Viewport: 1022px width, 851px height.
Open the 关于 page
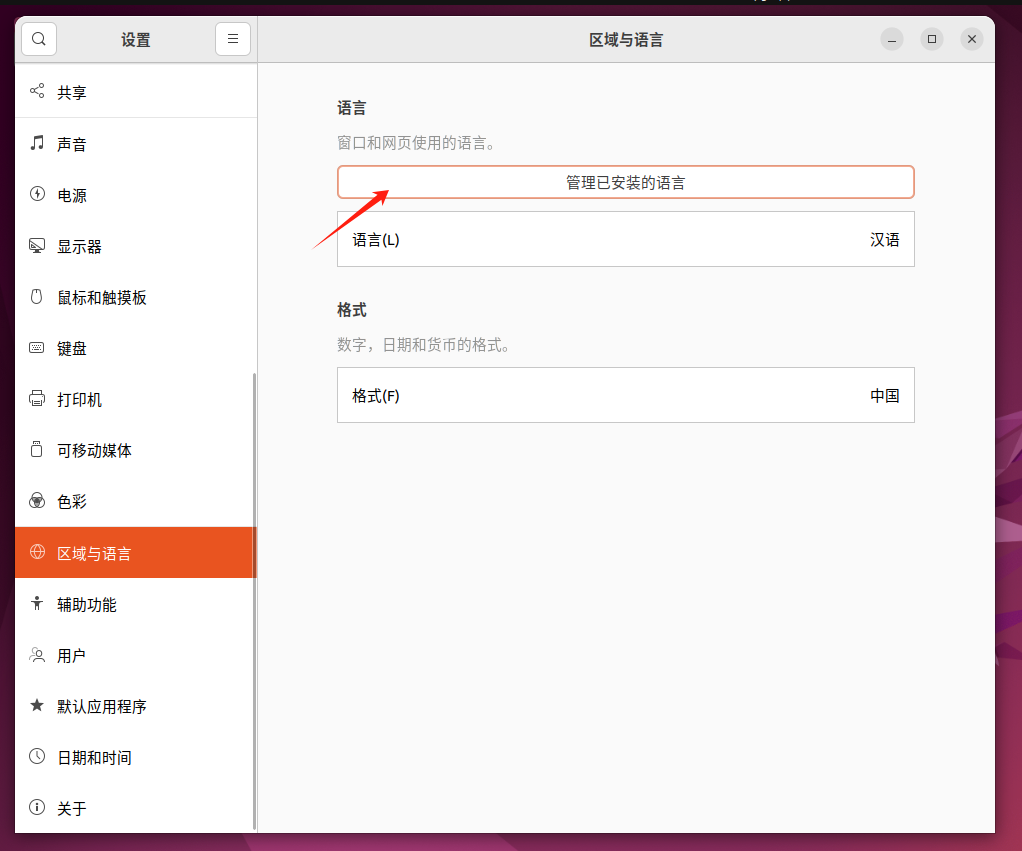pyautogui.click(x=136, y=808)
